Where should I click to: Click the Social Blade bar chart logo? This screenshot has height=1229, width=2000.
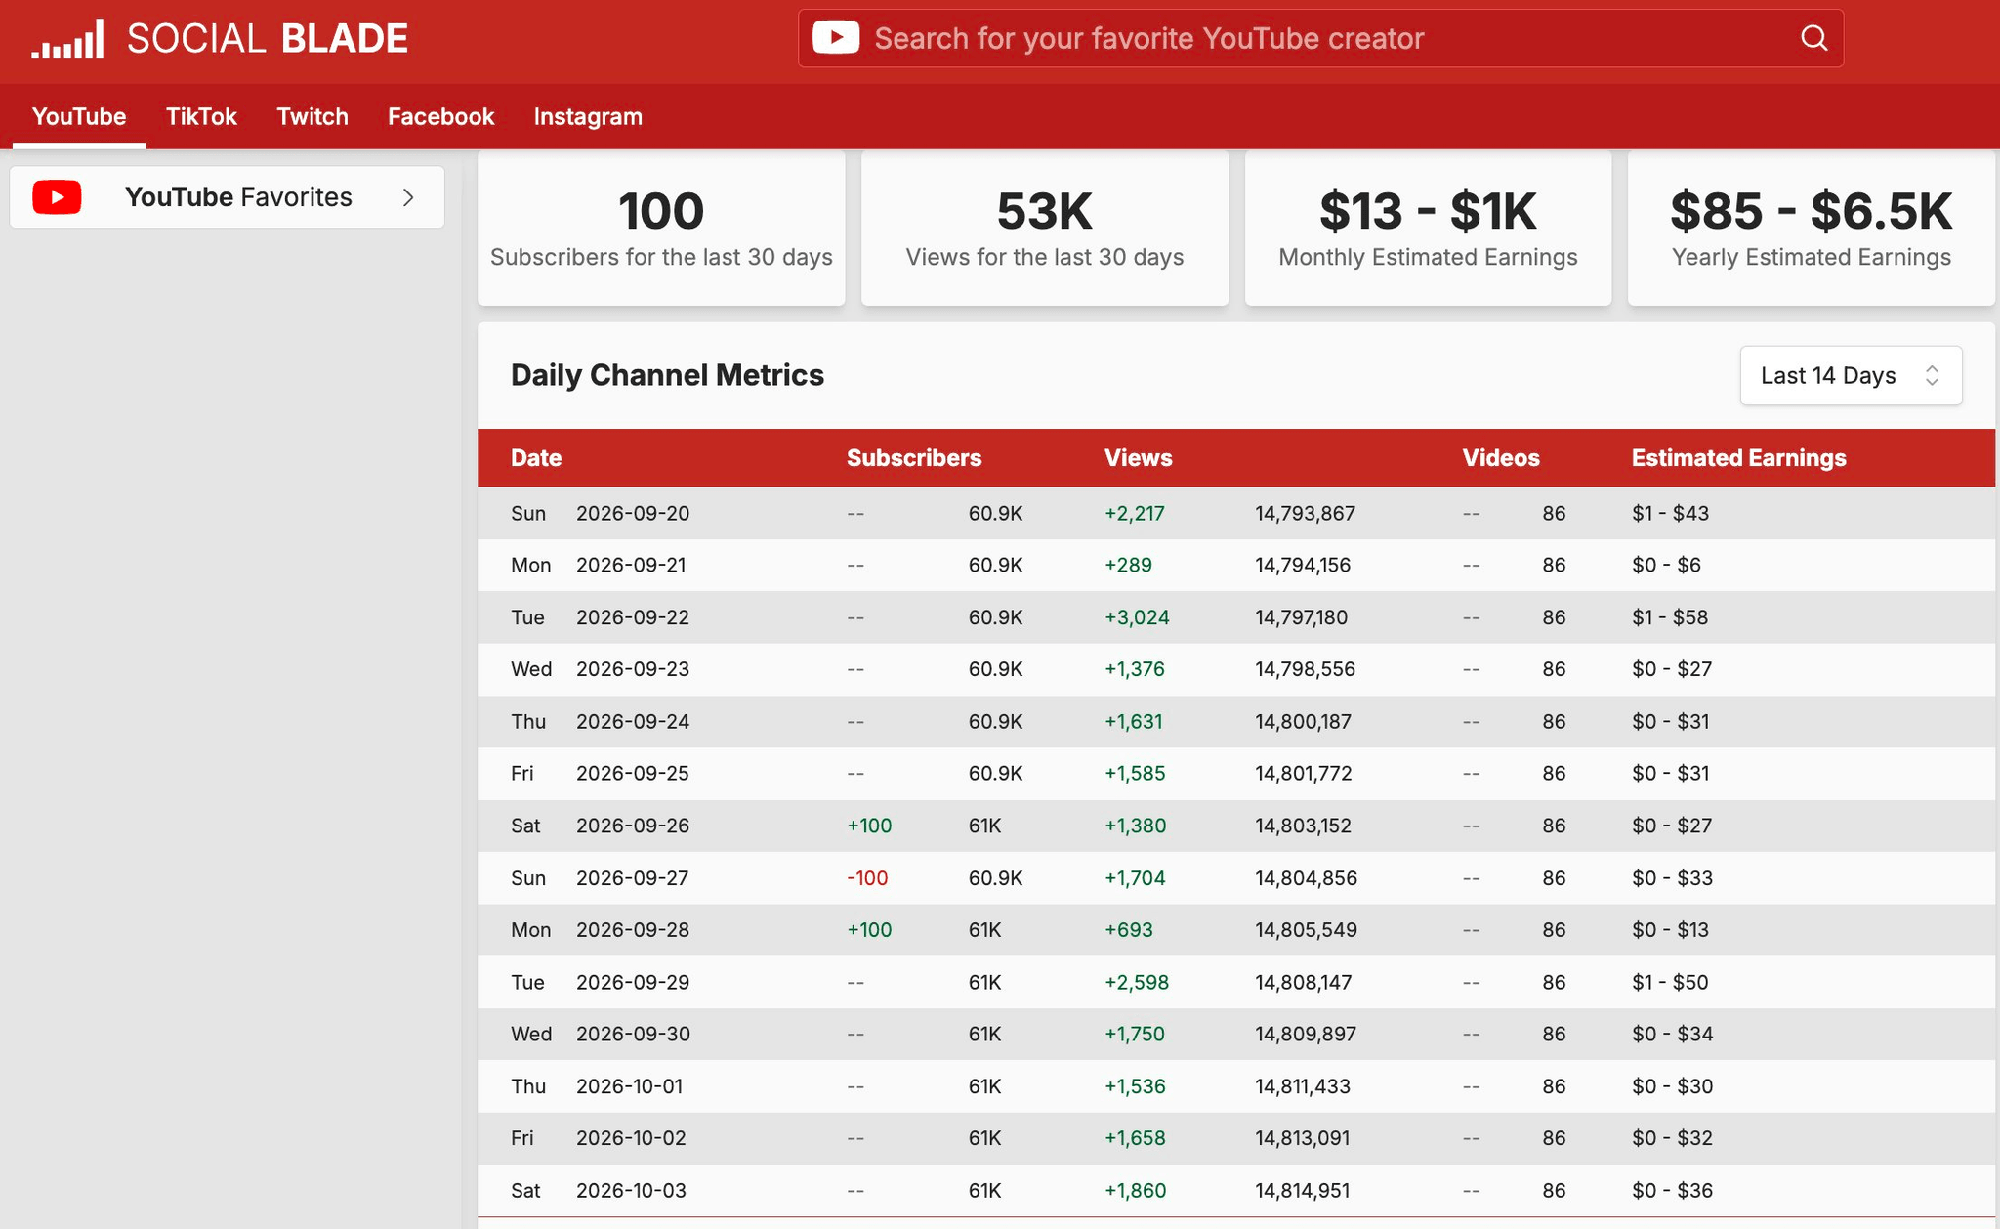[x=67, y=39]
